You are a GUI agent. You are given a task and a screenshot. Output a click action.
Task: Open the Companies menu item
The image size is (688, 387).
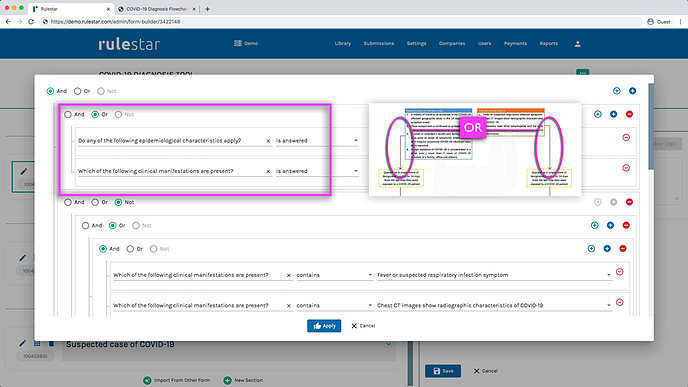452,43
